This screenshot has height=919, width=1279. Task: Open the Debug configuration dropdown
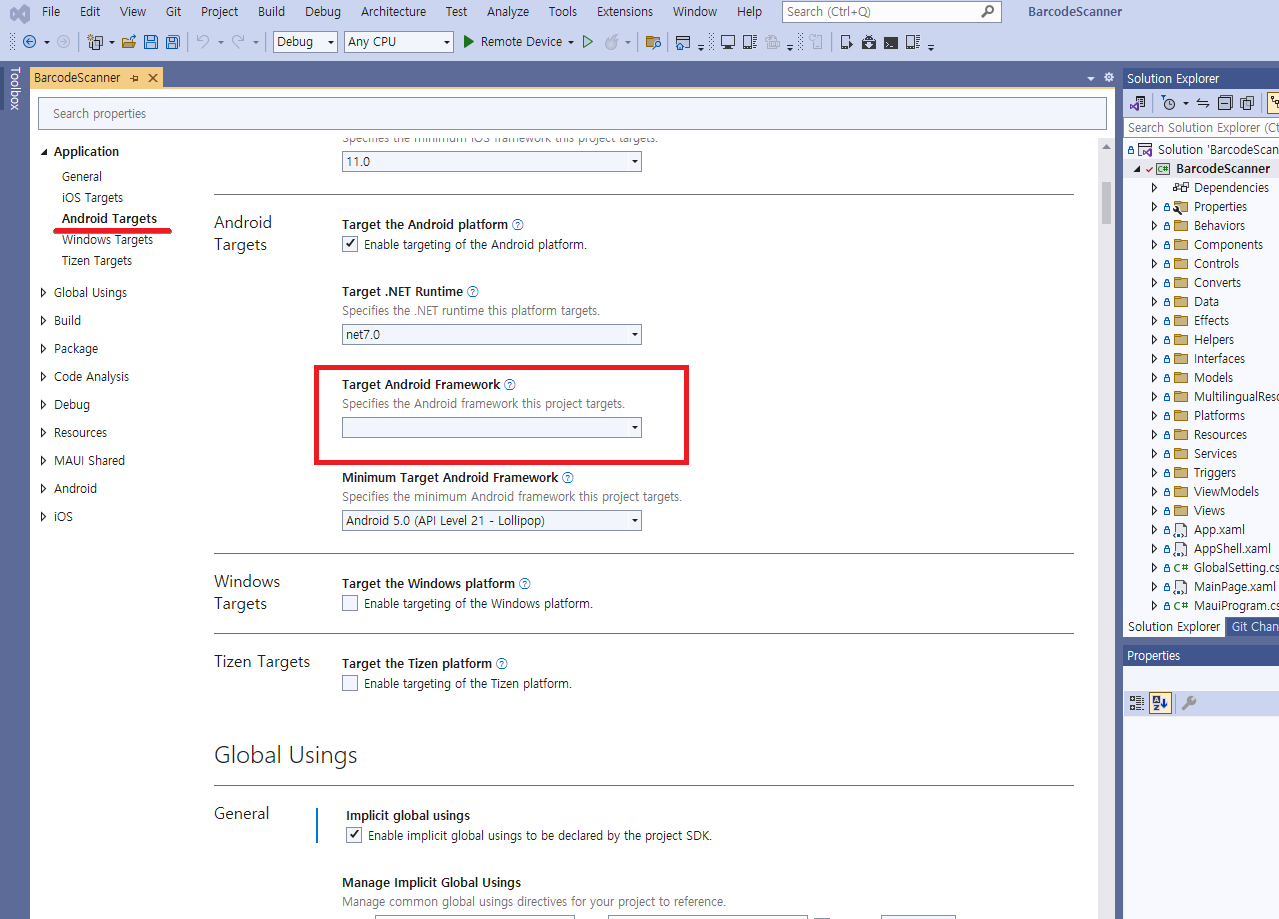[x=306, y=42]
